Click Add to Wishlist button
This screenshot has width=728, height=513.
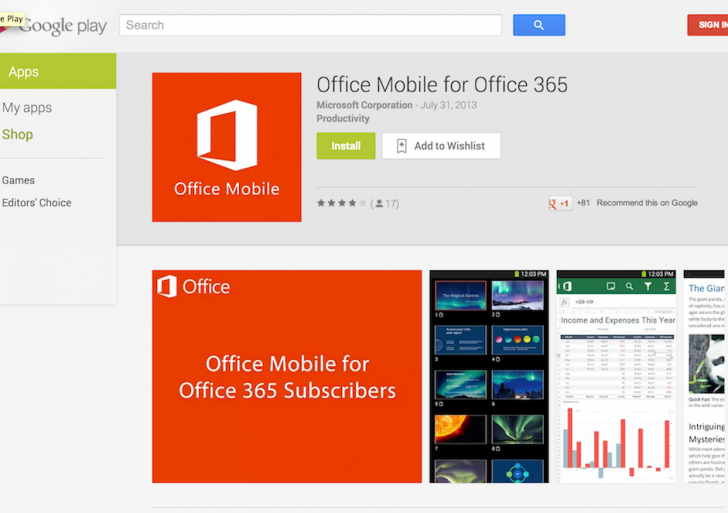(x=441, y=146)
